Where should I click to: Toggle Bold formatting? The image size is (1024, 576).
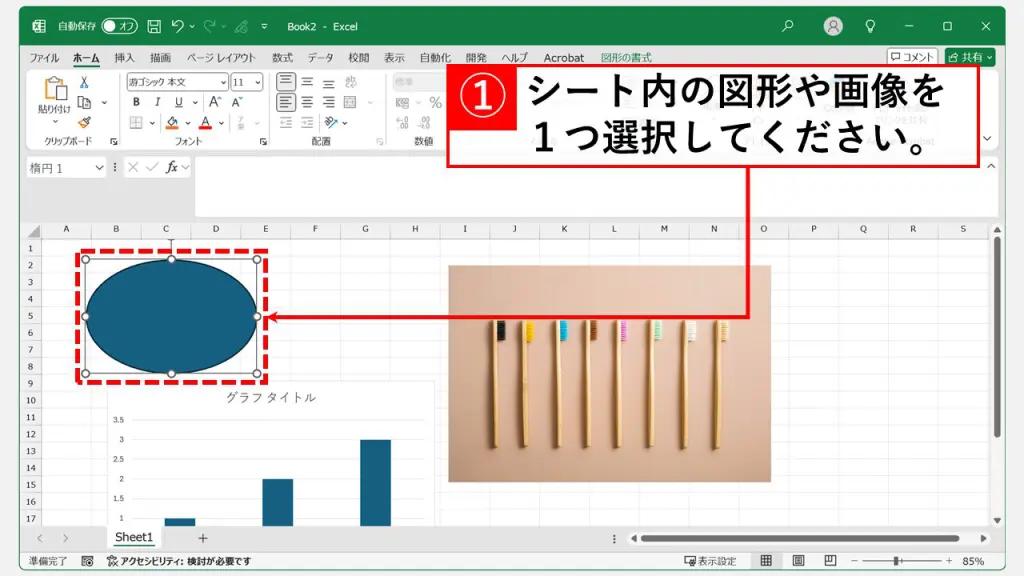coord(134,102)
